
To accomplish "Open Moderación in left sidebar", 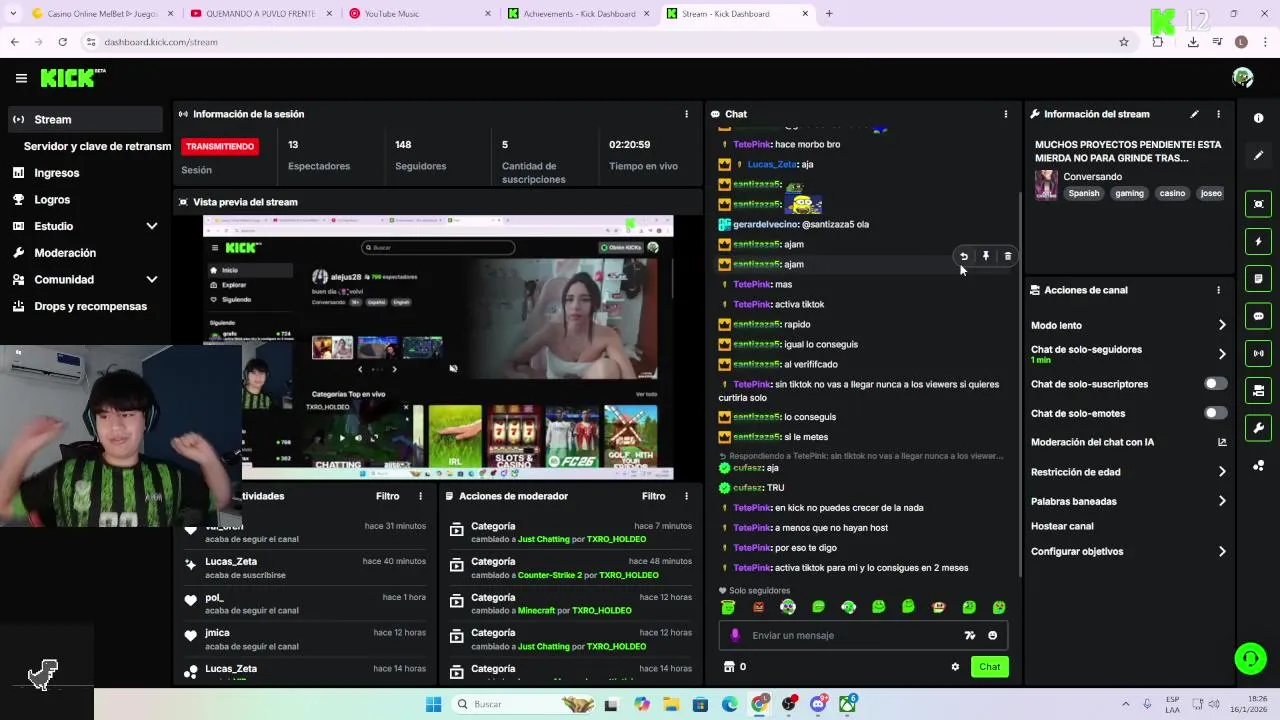I will click(85, 253).
